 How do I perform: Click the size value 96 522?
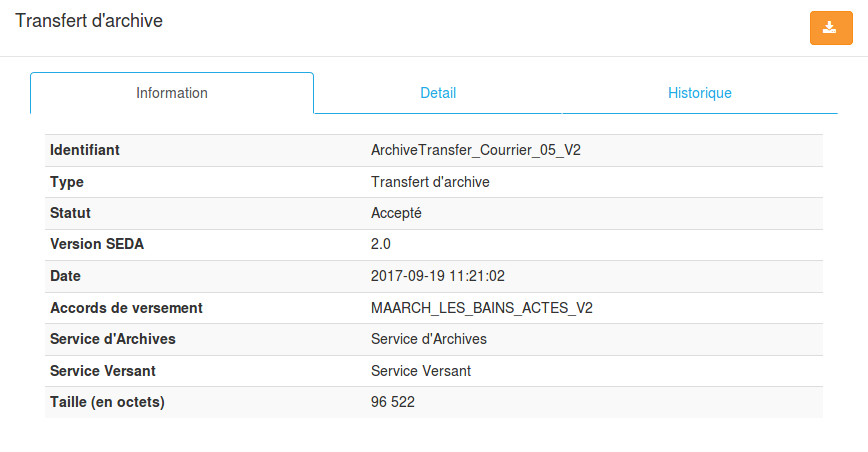click(x=392, y=402)
